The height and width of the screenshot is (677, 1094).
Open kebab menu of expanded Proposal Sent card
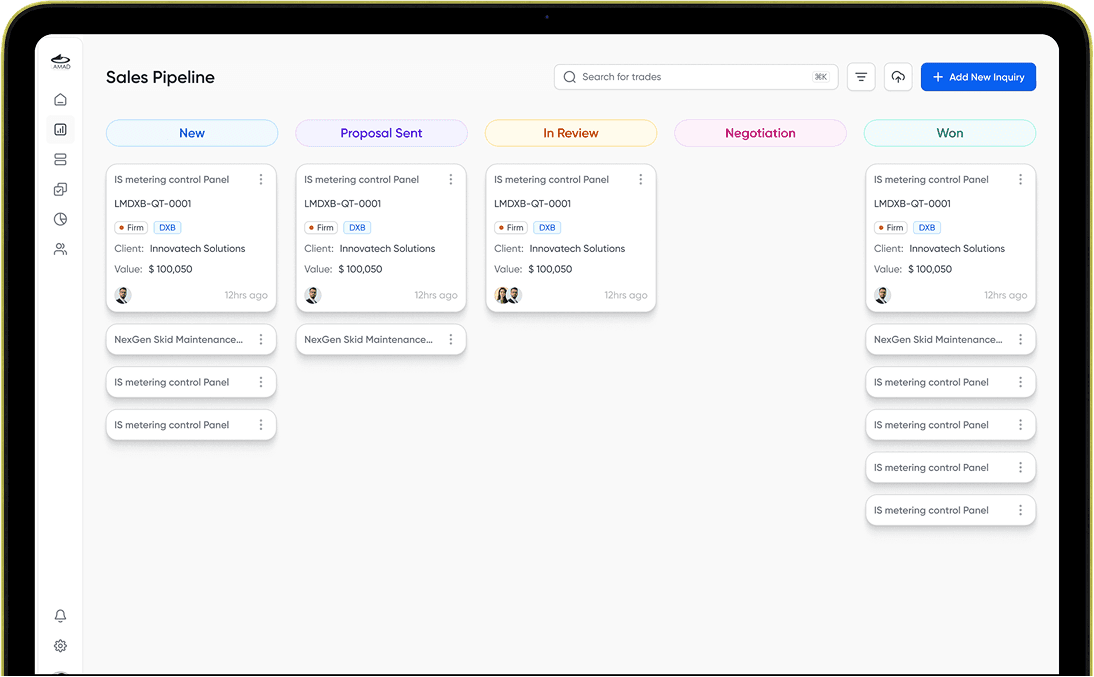tap(451, 179)
